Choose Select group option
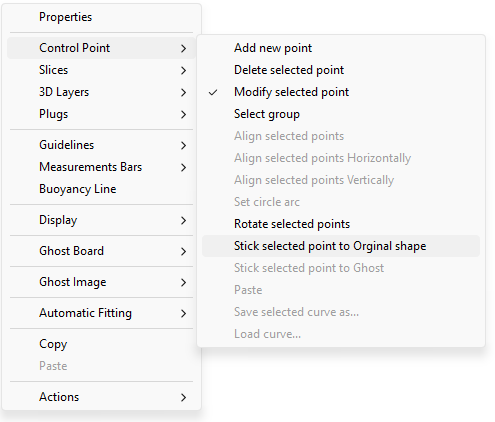The image size is (495, 422). pos(341,114)
